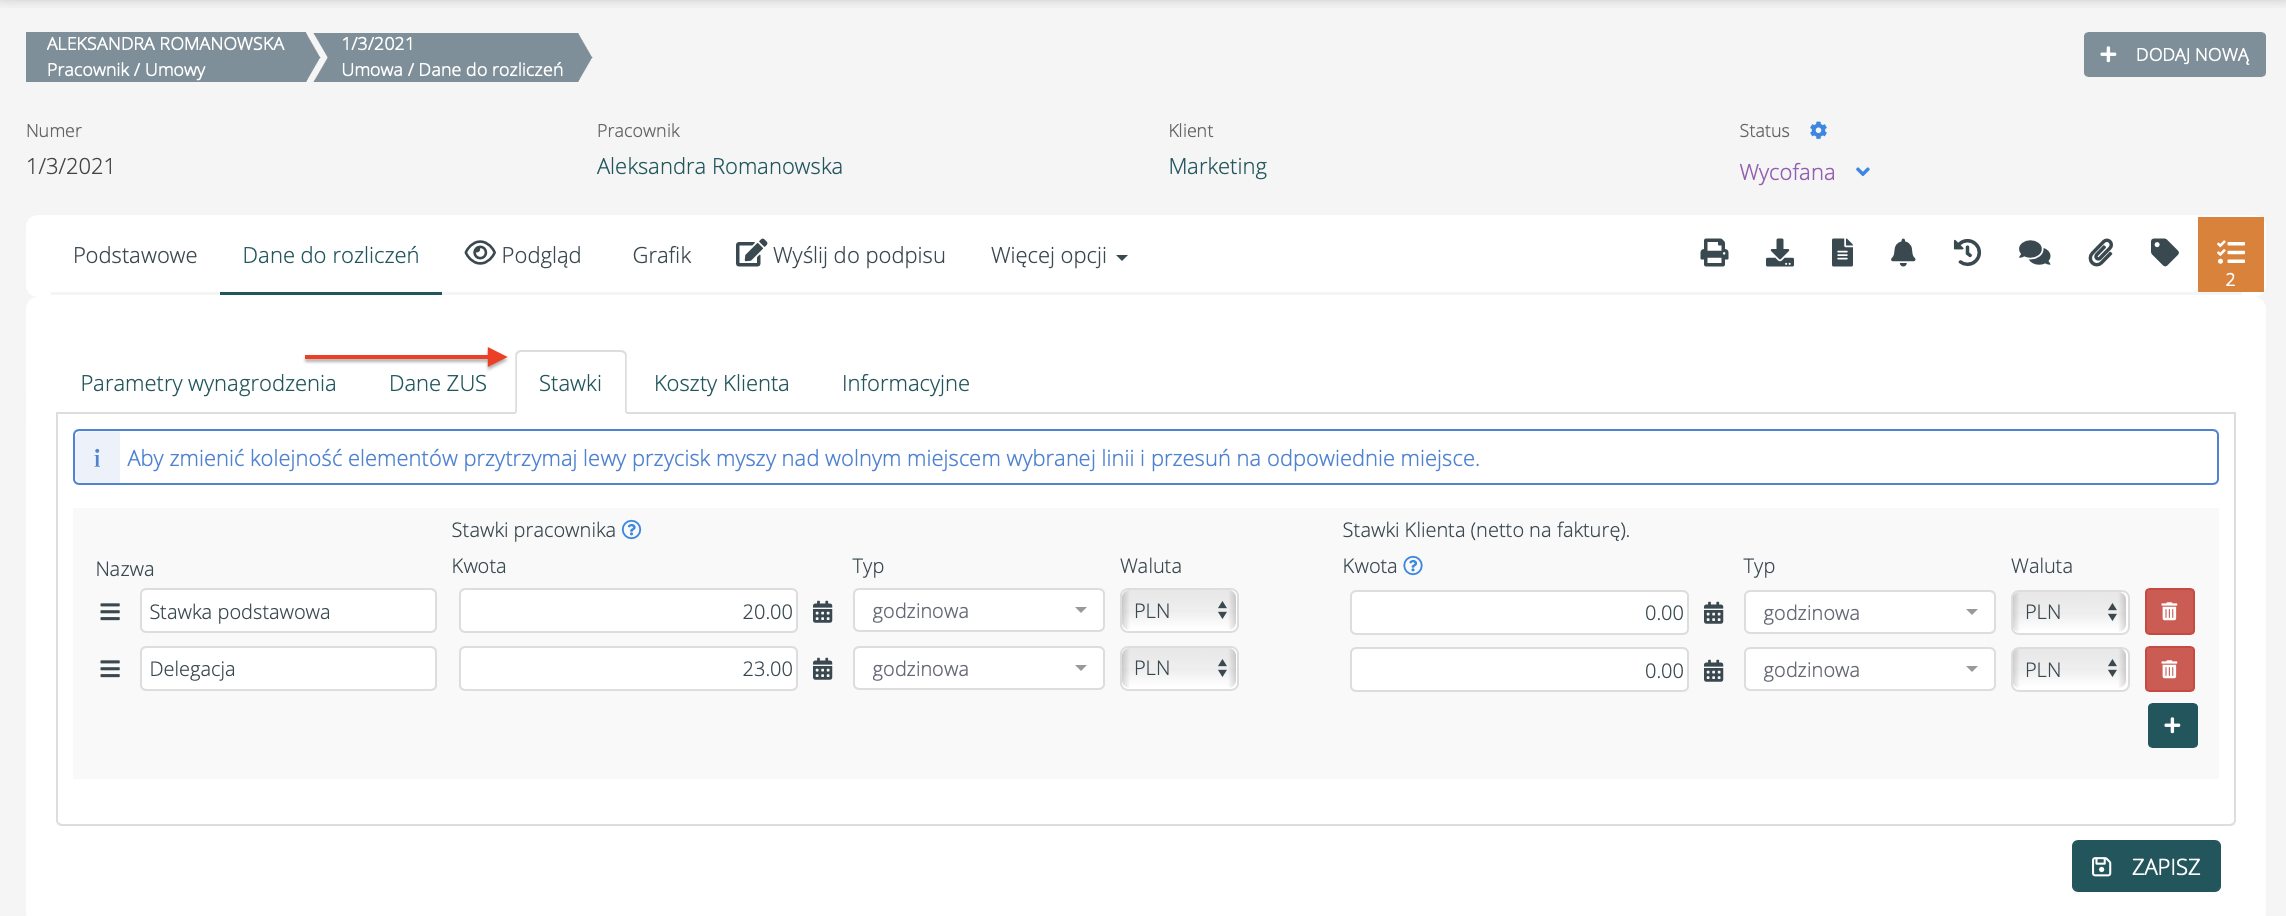Open employee Typ dropdown for Stawka podstawowa

[977, 611]
